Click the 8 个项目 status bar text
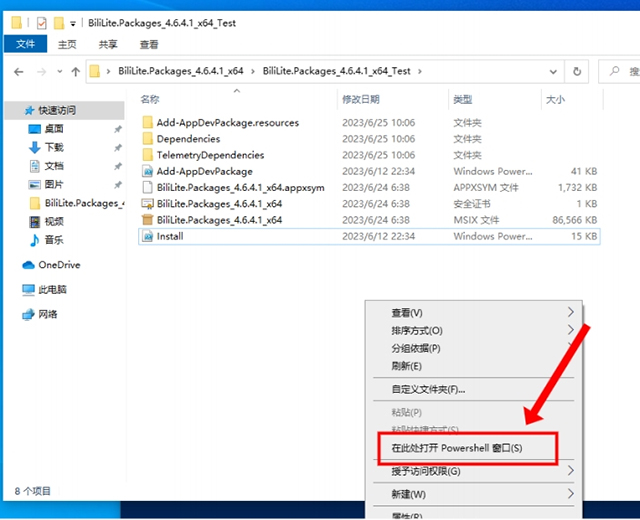This screenshot has height=520, width=640. 33,491
